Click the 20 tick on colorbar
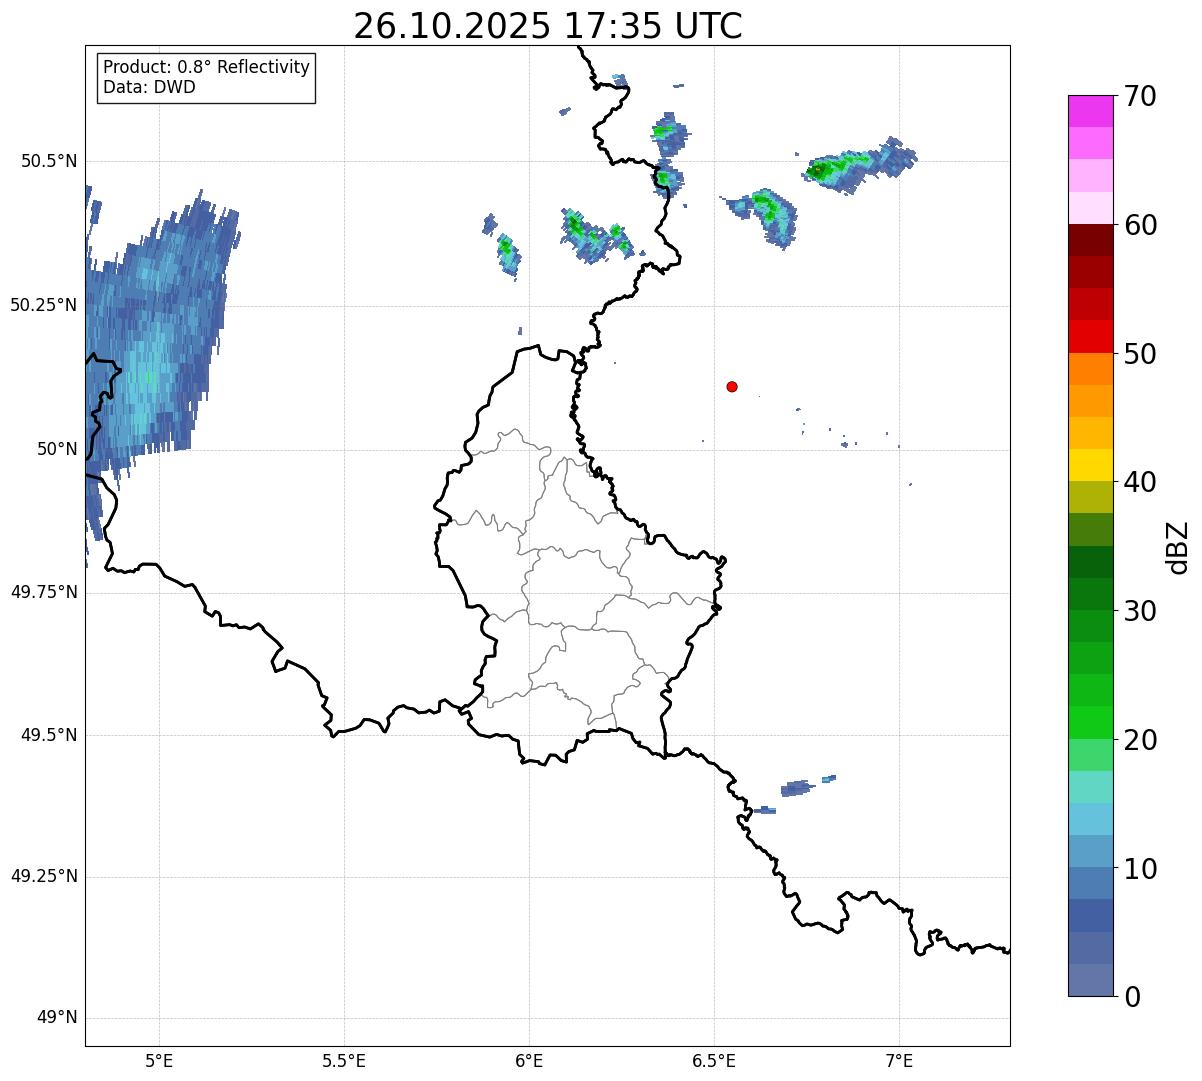Screen dimensions: 1202x1081 1140,740
